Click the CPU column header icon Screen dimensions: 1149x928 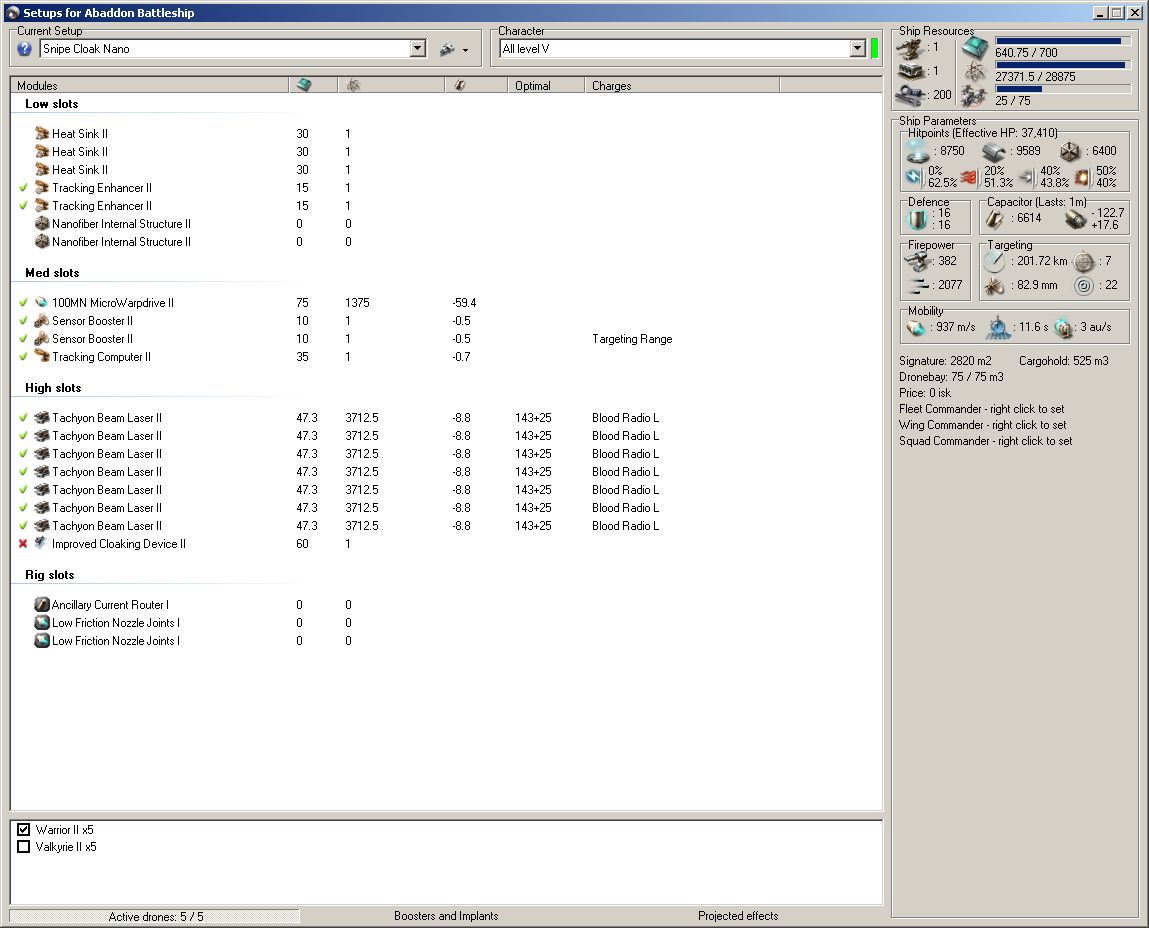point(304,85)
